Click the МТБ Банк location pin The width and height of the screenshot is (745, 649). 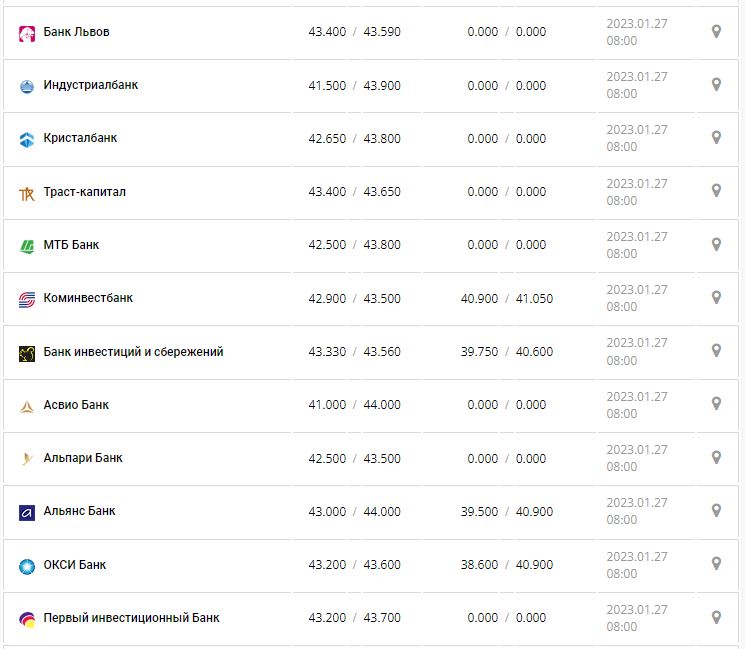tap(716, 244)
